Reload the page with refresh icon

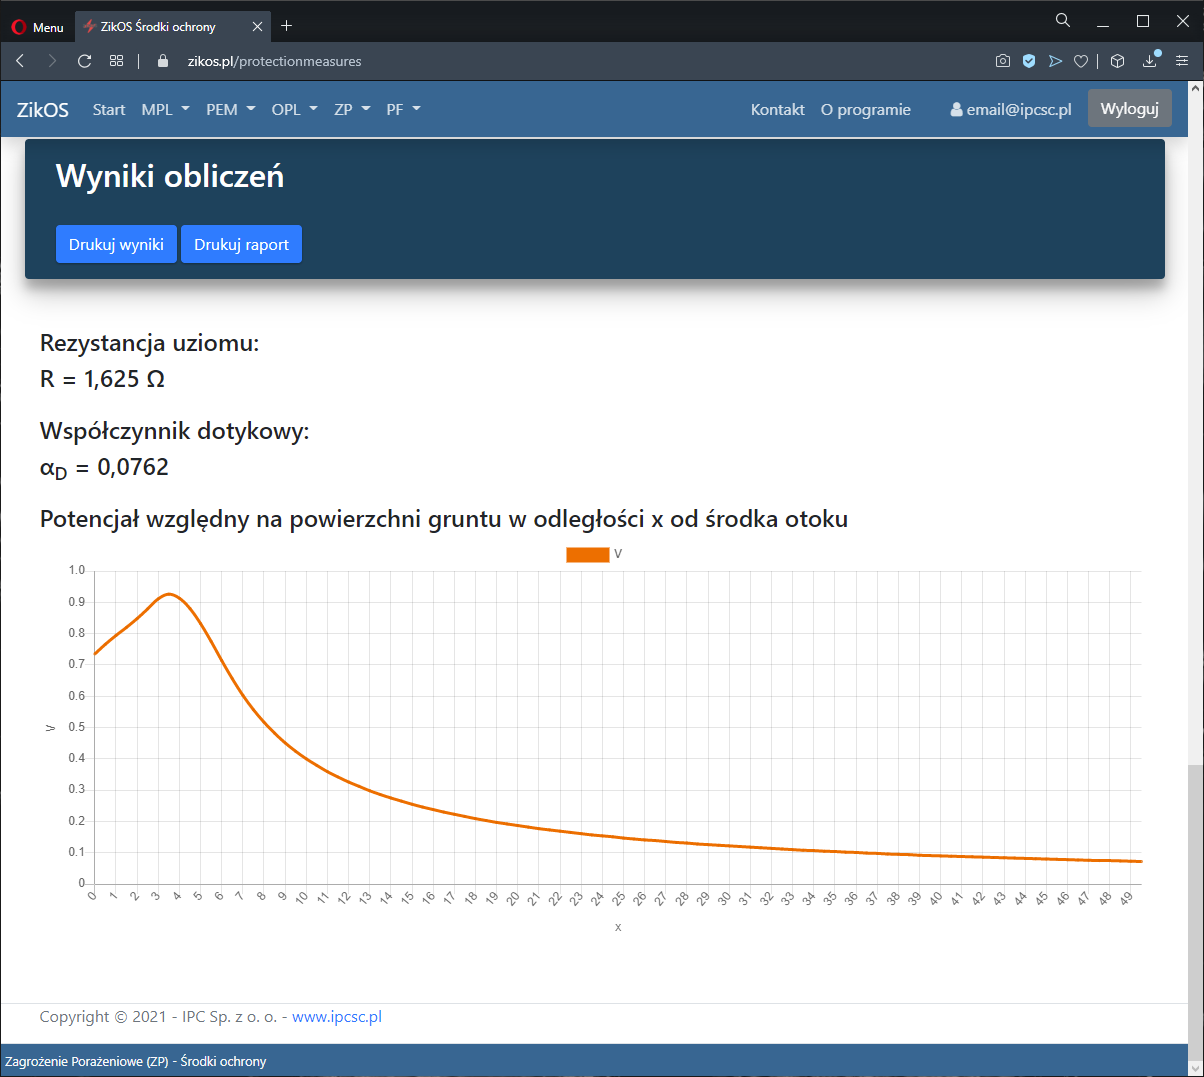point(85,61)
